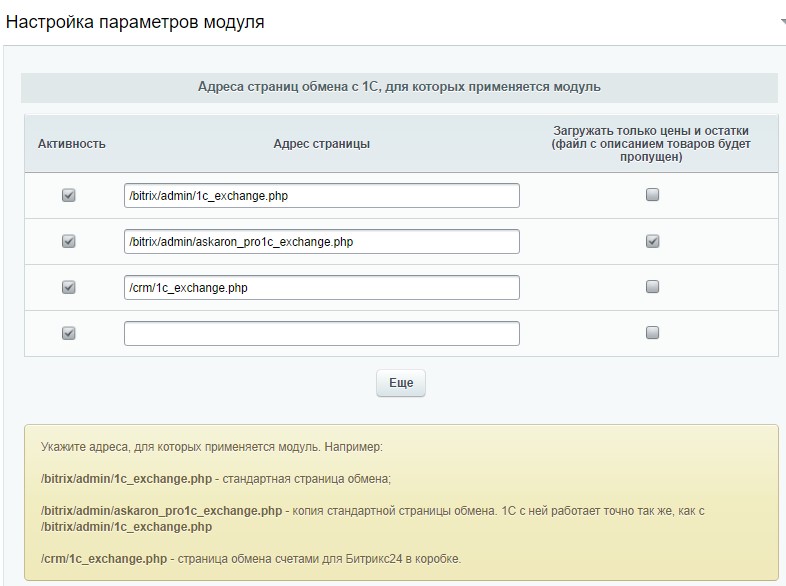This screenshot has width=786, height=586.
Task: Click the Загружать только цены column header
Action: [651, 144]
